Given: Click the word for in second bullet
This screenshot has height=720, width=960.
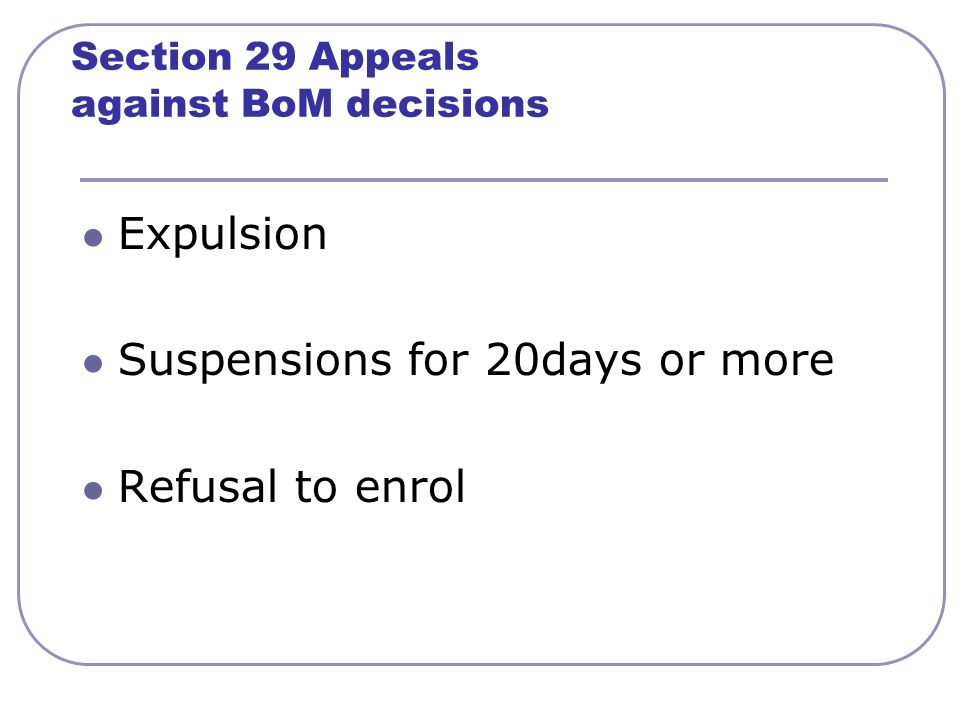Looking at the screenshot, I should (438, 359).
